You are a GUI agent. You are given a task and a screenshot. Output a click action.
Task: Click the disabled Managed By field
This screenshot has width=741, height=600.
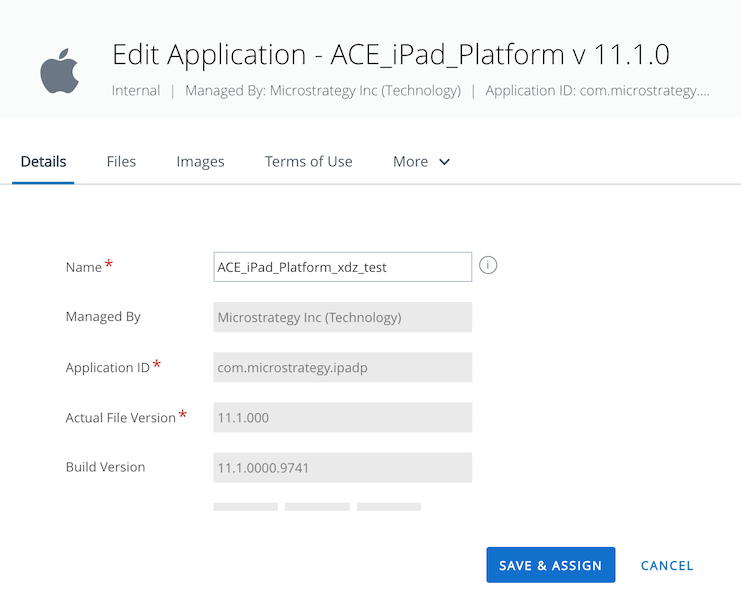point(342,318)
